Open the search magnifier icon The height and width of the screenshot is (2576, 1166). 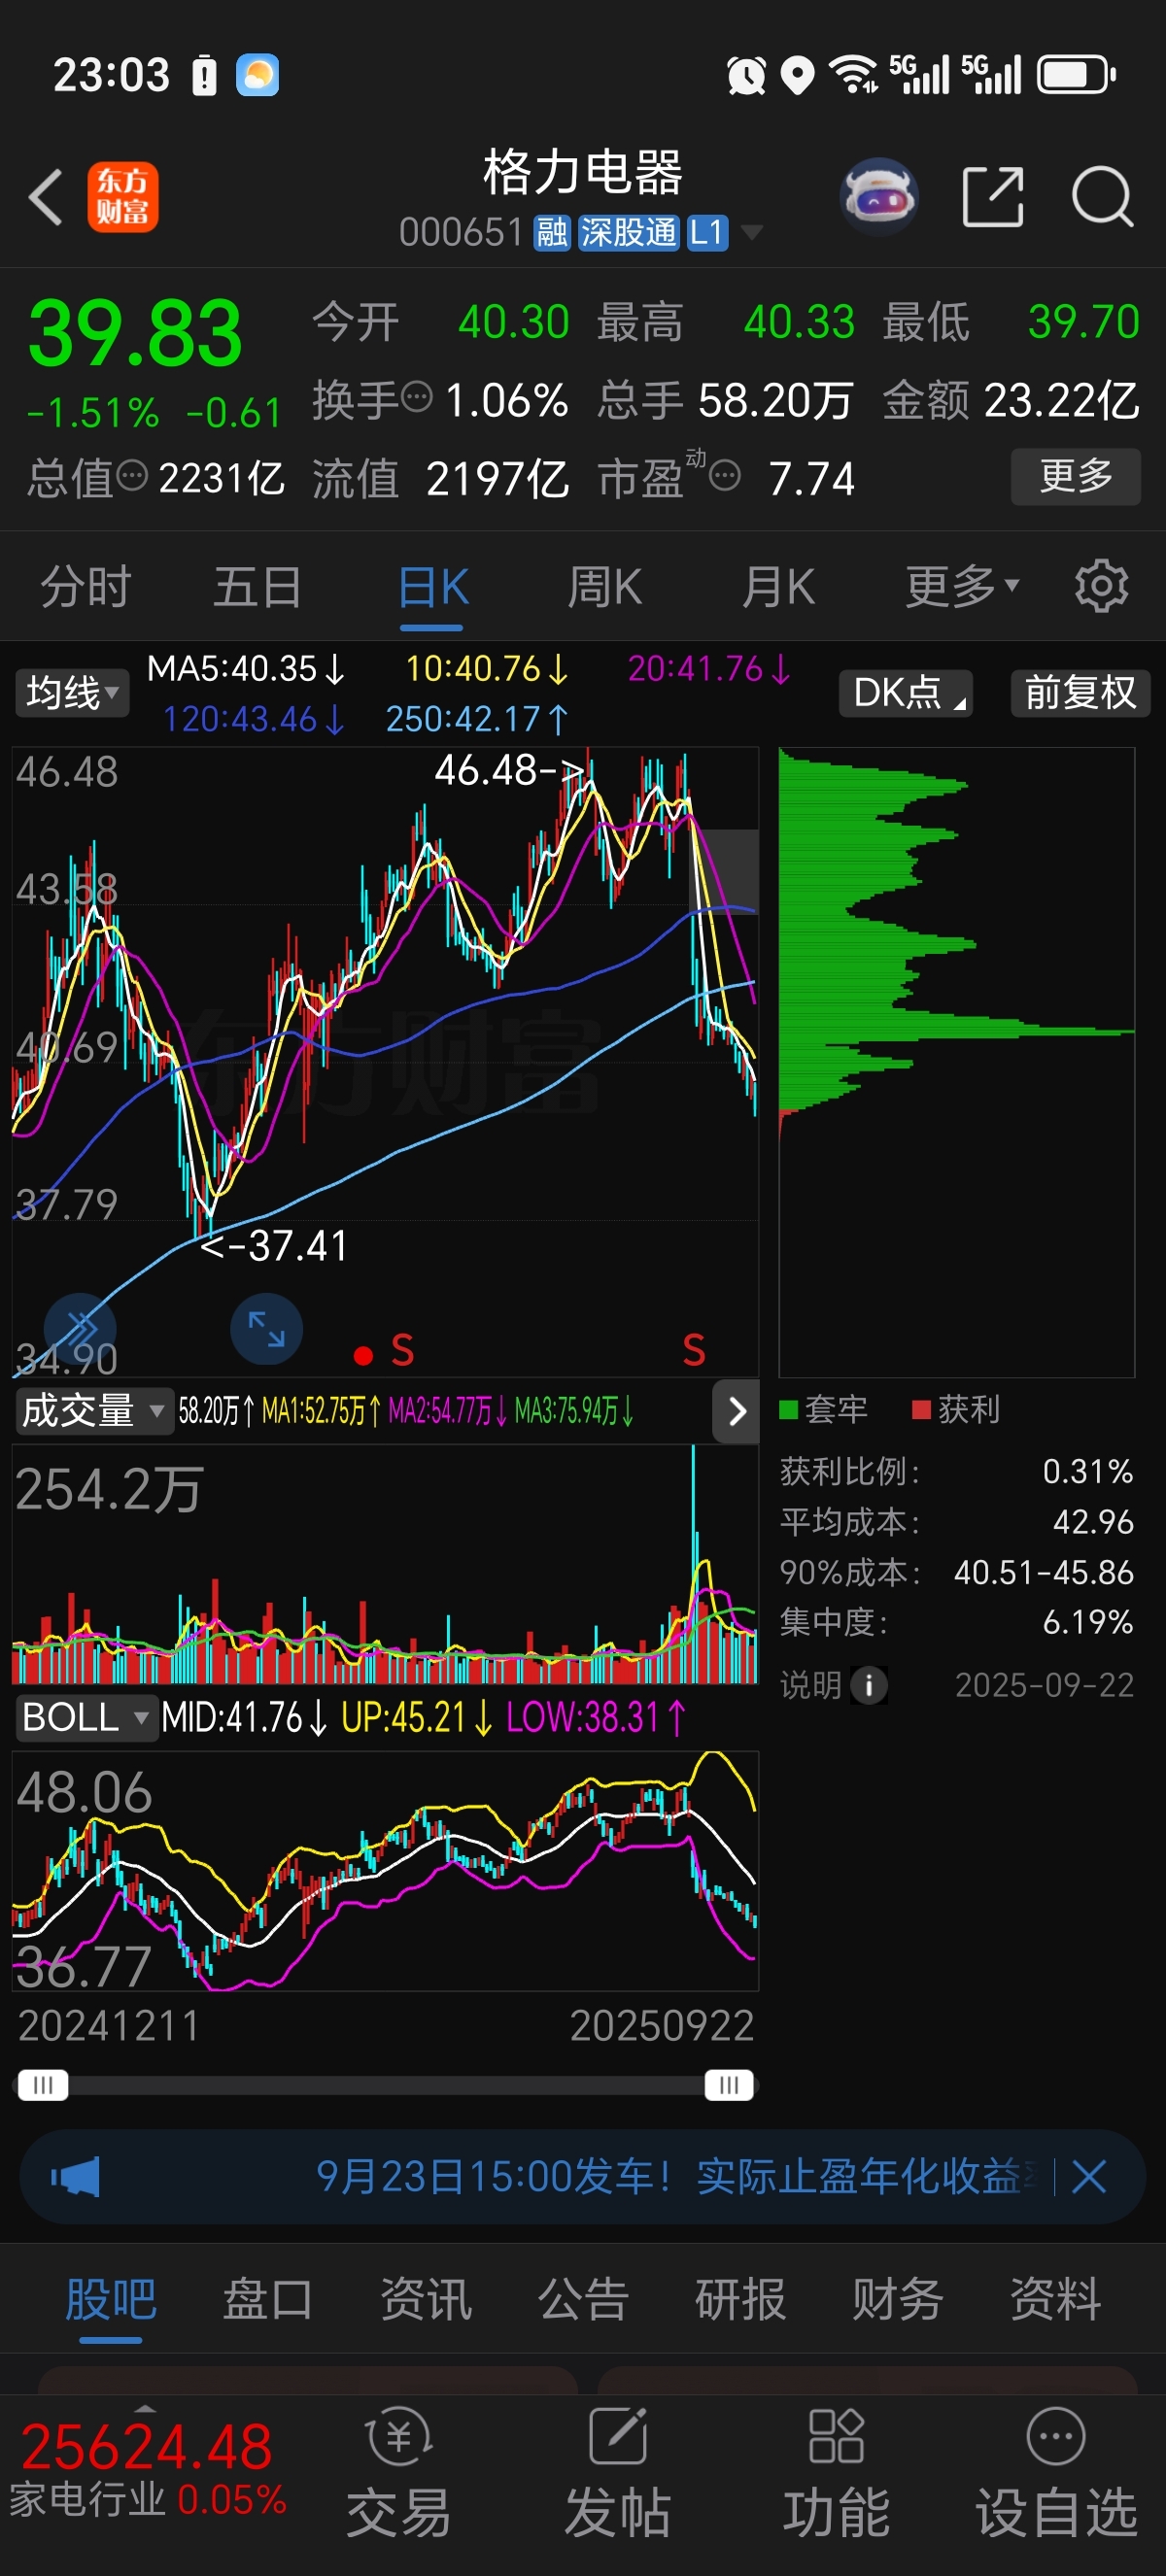click(1102, 197)
